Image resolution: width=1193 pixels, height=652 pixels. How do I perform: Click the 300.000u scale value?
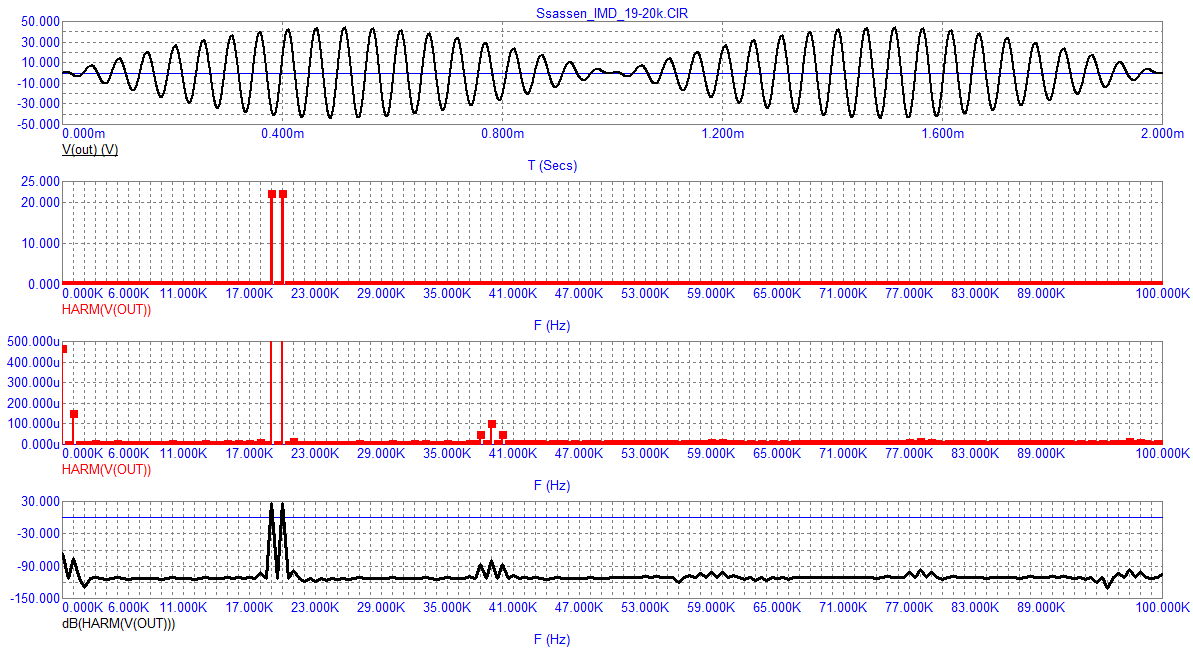point(33,383)
